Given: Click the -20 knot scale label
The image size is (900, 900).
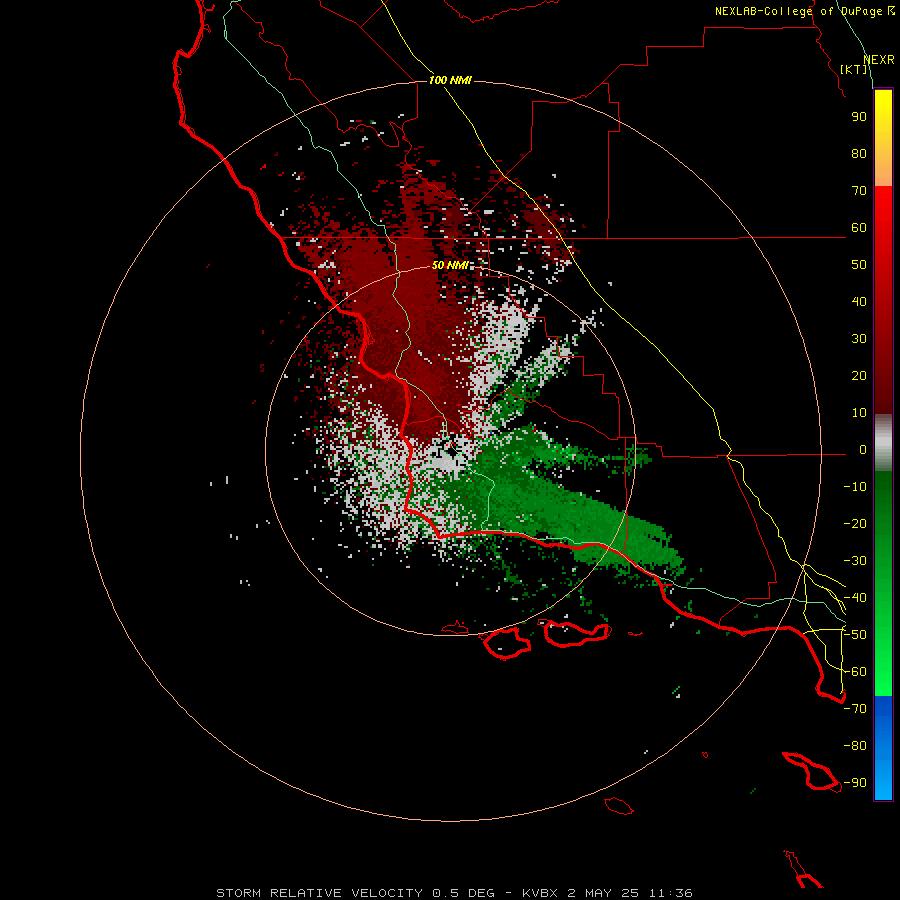Looking at the screenshot, I should click(x=855, y=524).
